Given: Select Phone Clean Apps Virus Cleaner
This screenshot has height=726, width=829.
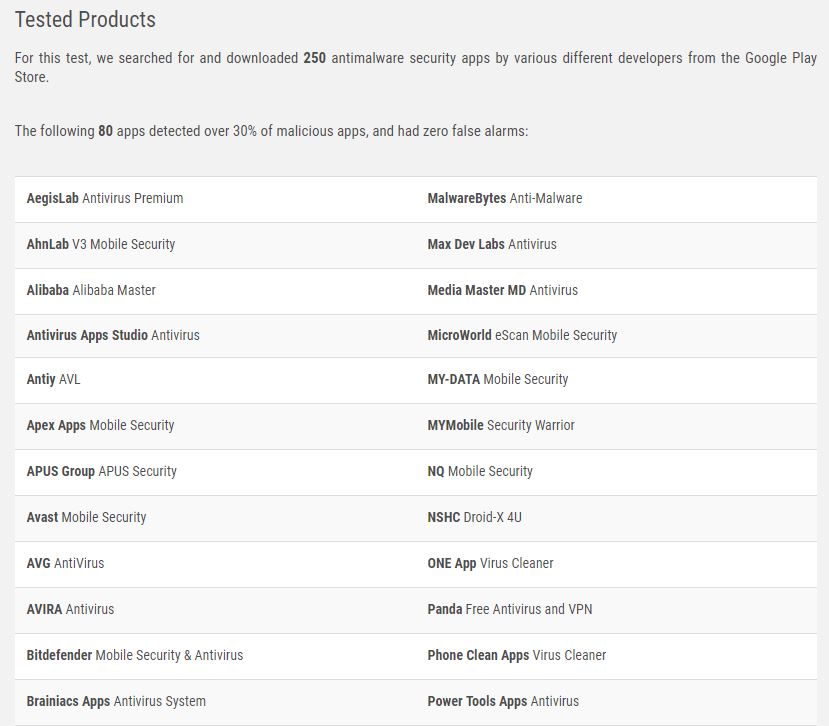Looking at the screenshot, I should [516, 655].
